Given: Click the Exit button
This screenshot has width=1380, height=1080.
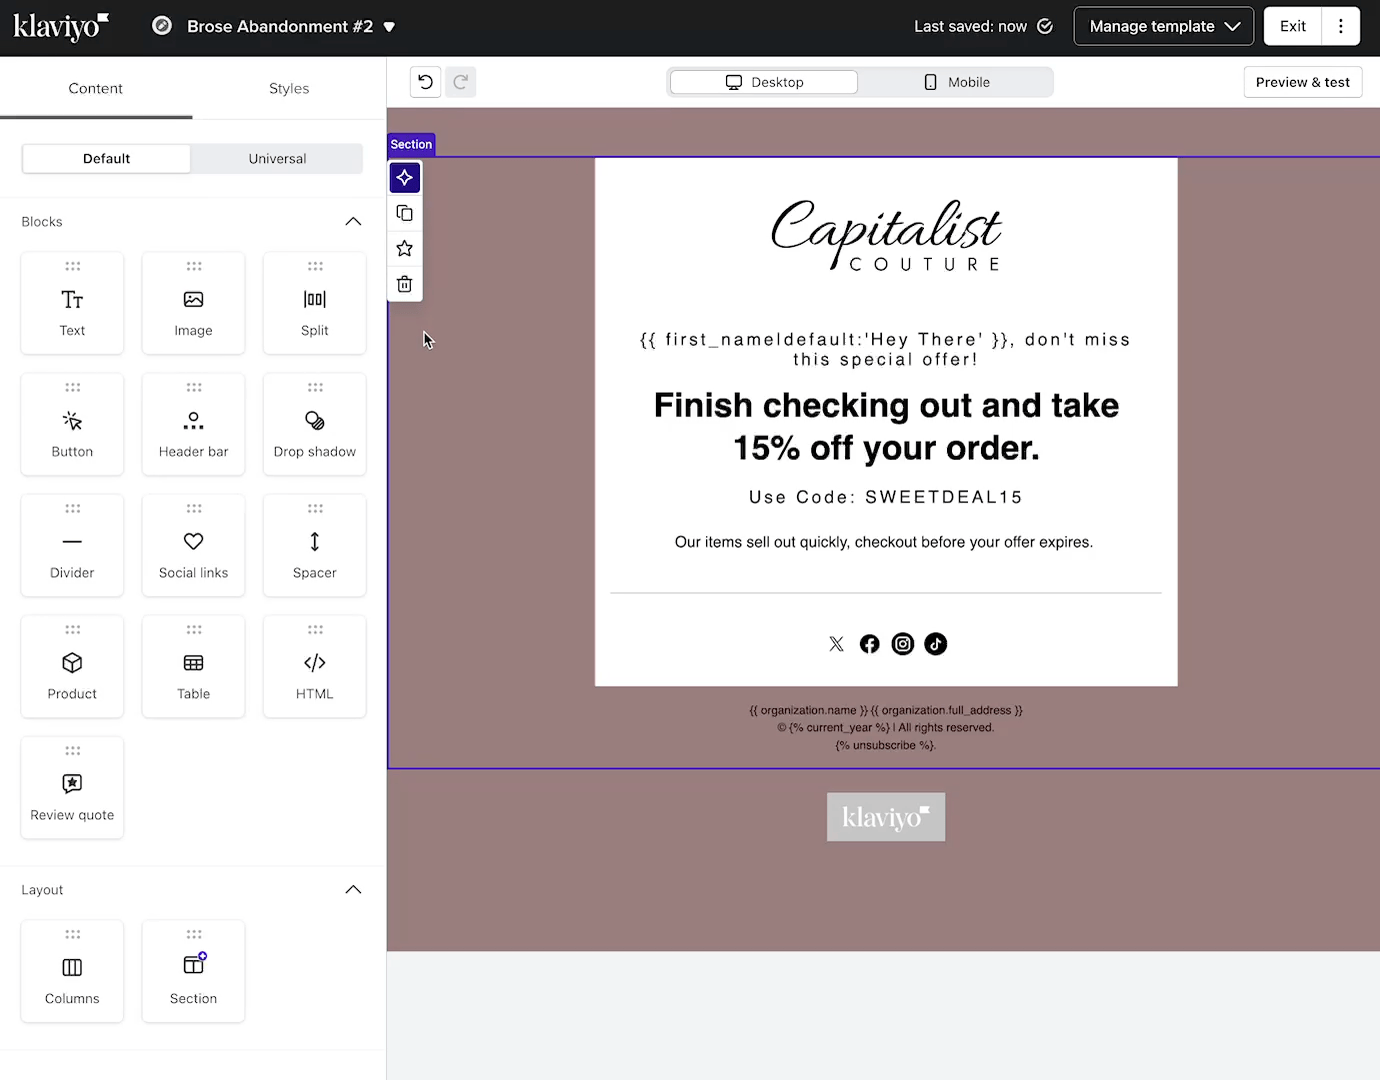Looking at the screenshot, I should coord(1293,26).
